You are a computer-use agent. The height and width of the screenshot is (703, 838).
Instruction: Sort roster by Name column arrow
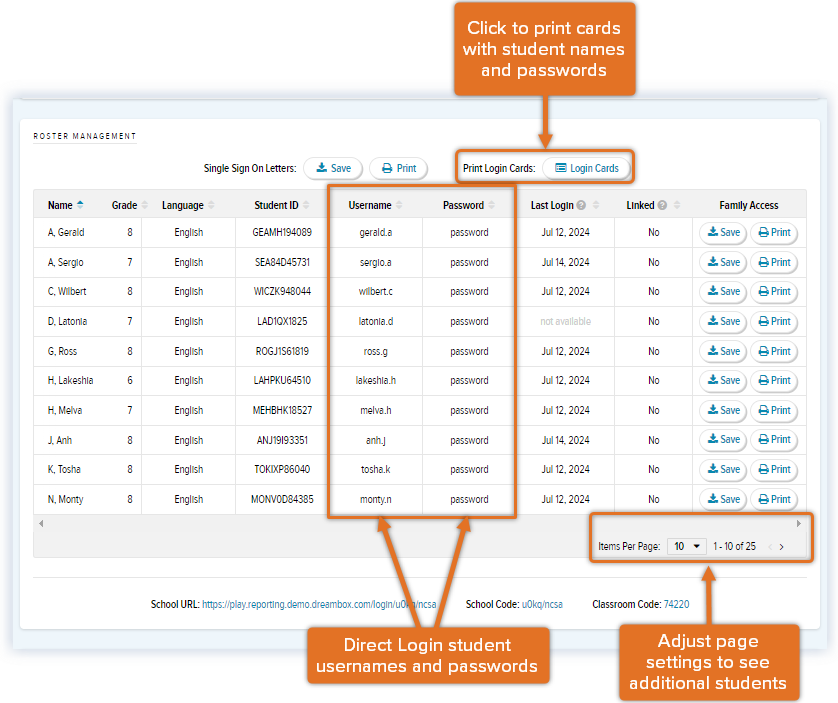click(80, 205)
